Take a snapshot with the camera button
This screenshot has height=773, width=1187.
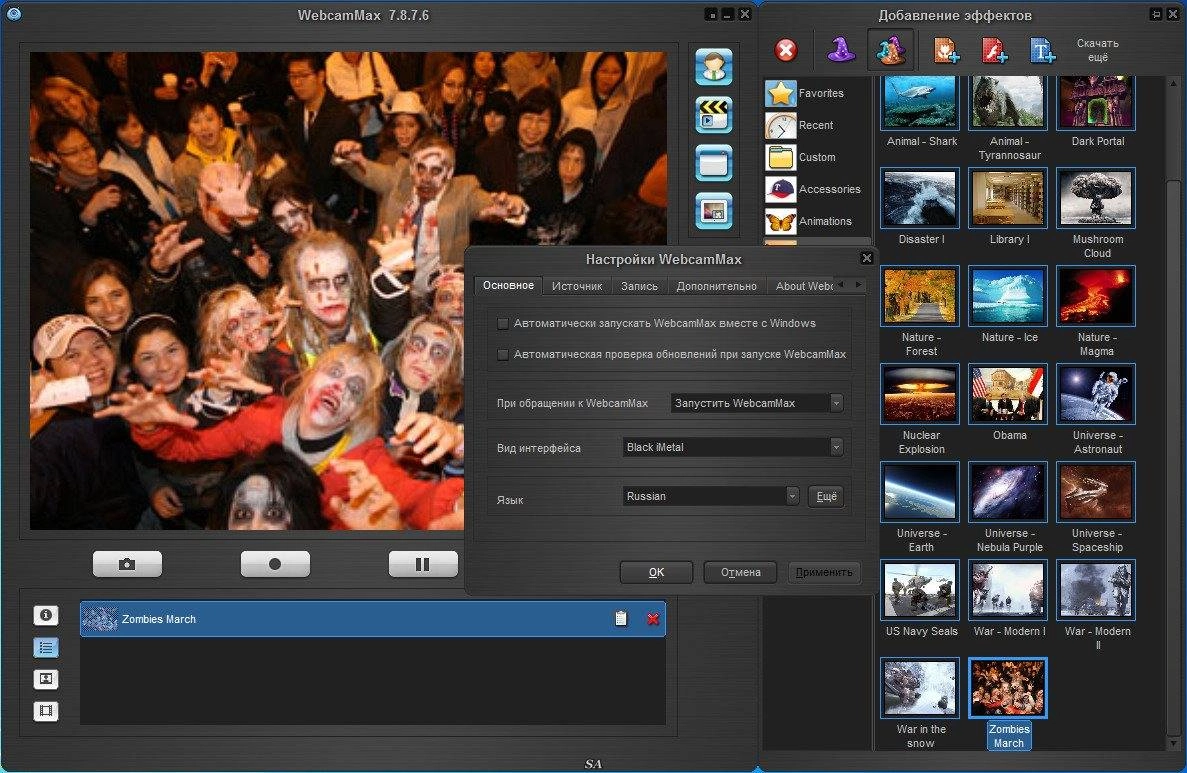pyautogui.click(x=127, y=564)
